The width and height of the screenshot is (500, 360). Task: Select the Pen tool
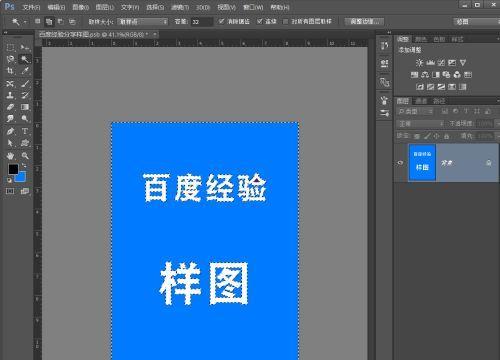pyautogui.click(x=10, y=131)
